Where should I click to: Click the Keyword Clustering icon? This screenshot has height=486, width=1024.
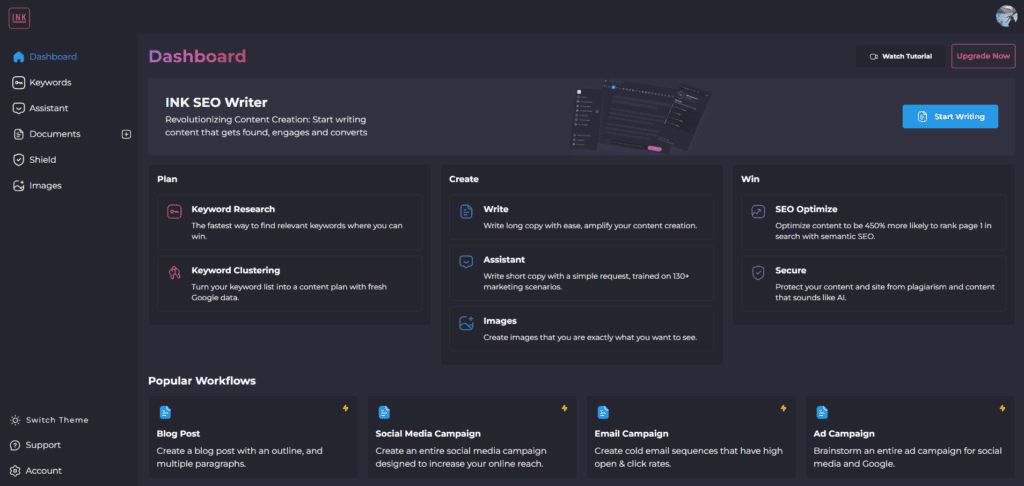(x=174, y=272)
